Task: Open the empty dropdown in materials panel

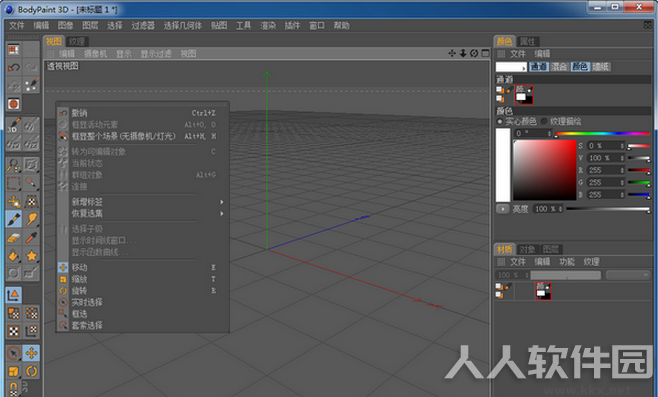Action: pos(628,275)
